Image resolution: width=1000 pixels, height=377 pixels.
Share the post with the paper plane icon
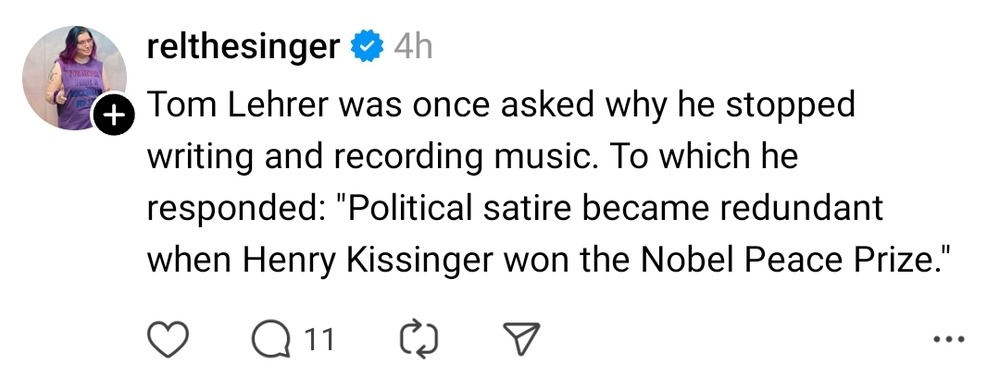pyautogui.click(x=522, y=339)
